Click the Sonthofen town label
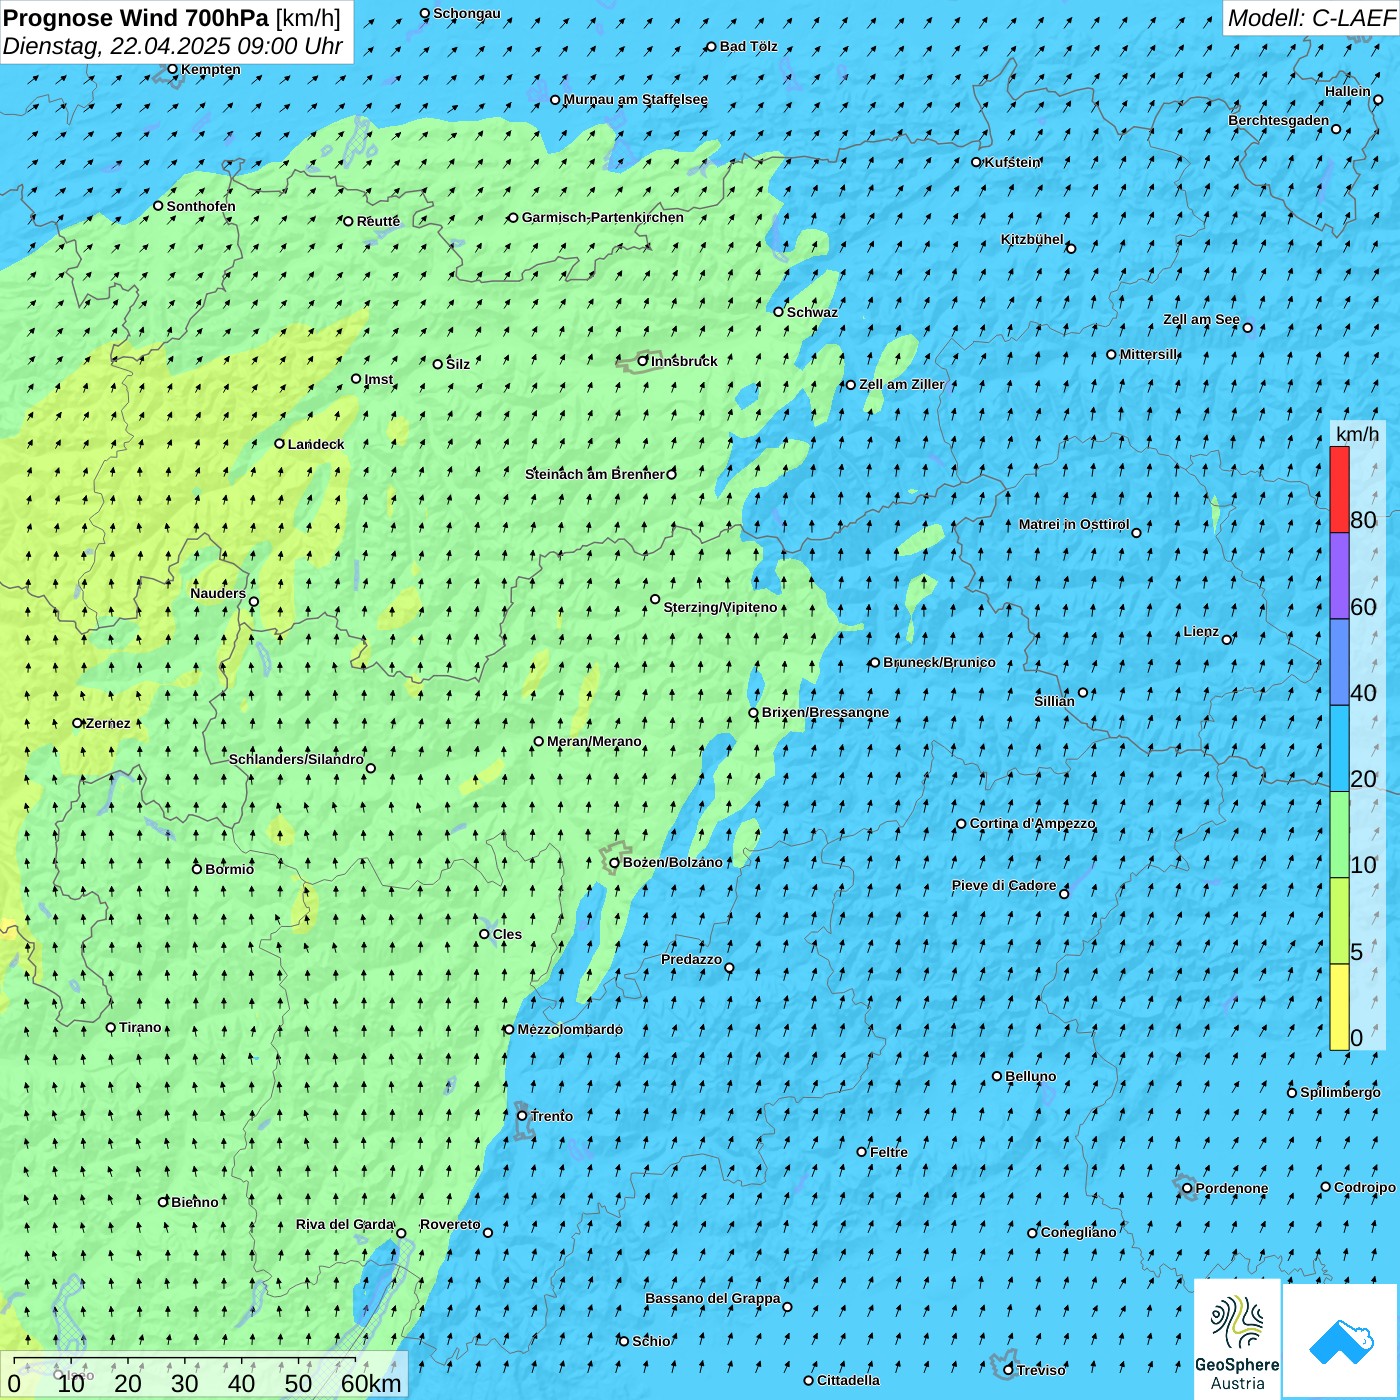 click(201, 206)
